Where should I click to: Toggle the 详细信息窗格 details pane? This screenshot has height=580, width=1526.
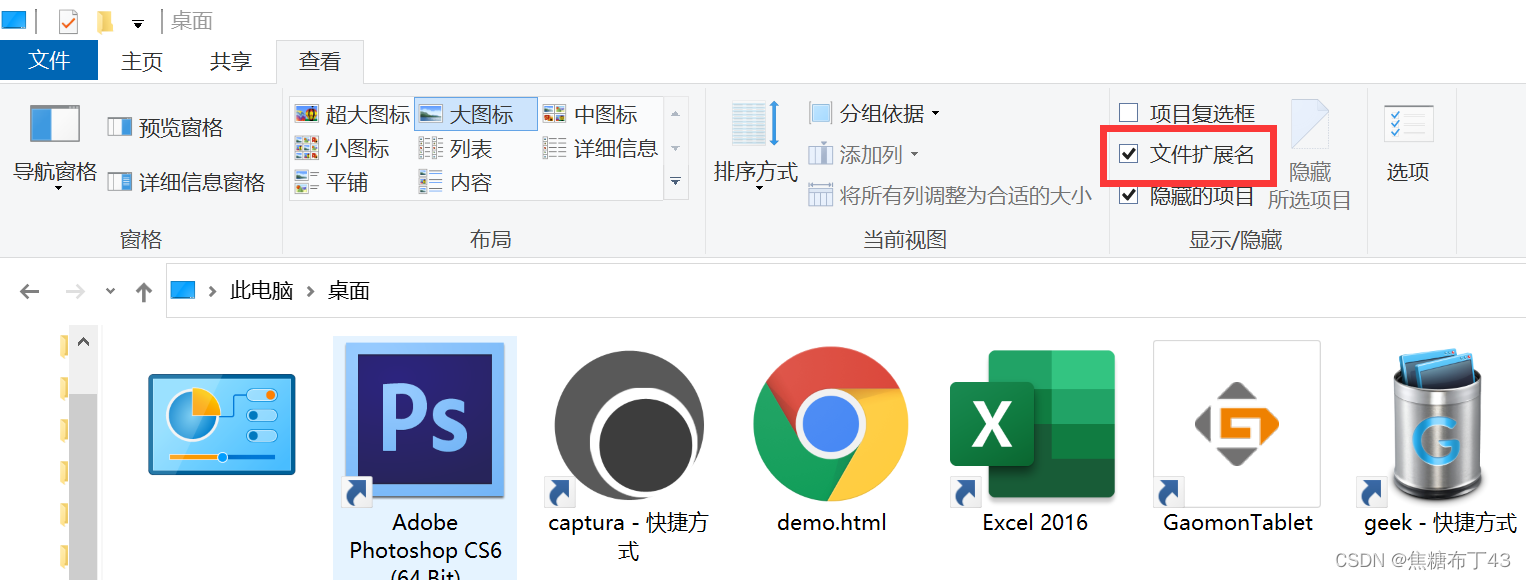coord(186,182)
